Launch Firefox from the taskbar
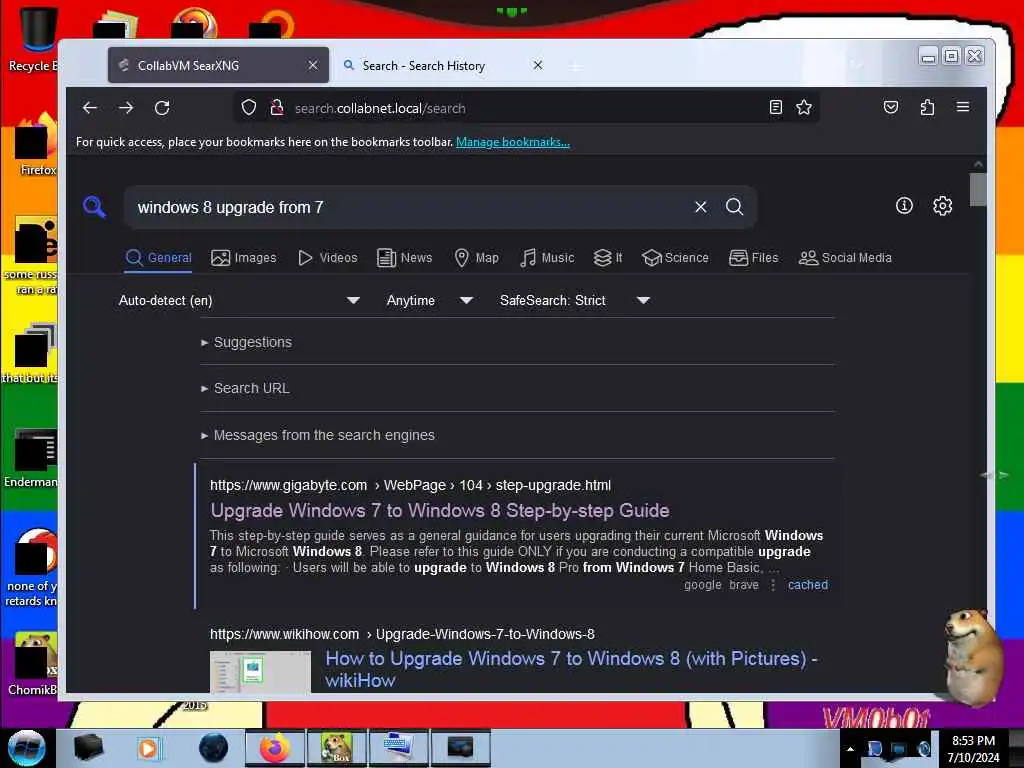 [x=274, y=748]
